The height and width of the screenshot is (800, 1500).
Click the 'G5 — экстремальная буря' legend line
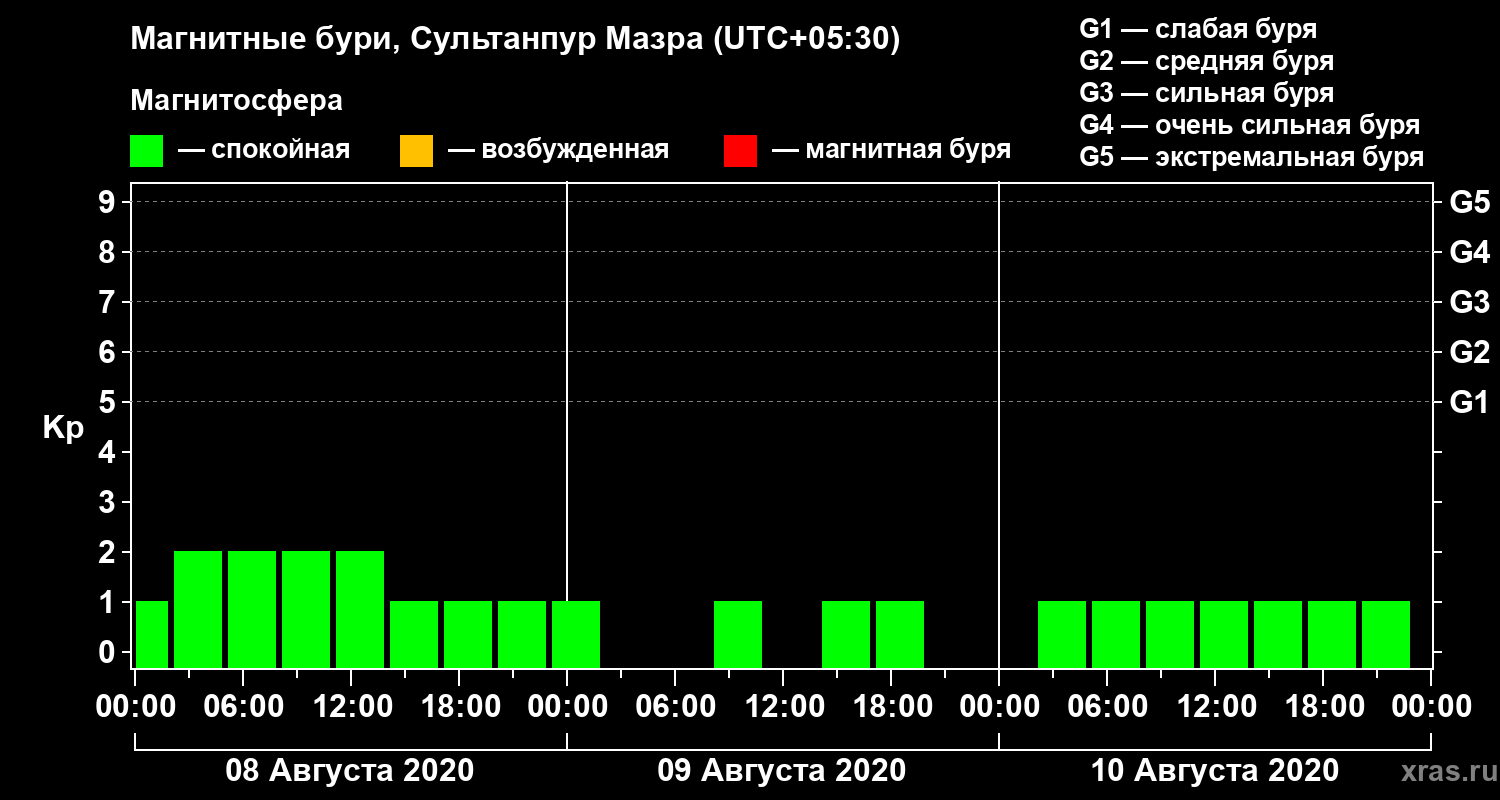coord(1252,157)
